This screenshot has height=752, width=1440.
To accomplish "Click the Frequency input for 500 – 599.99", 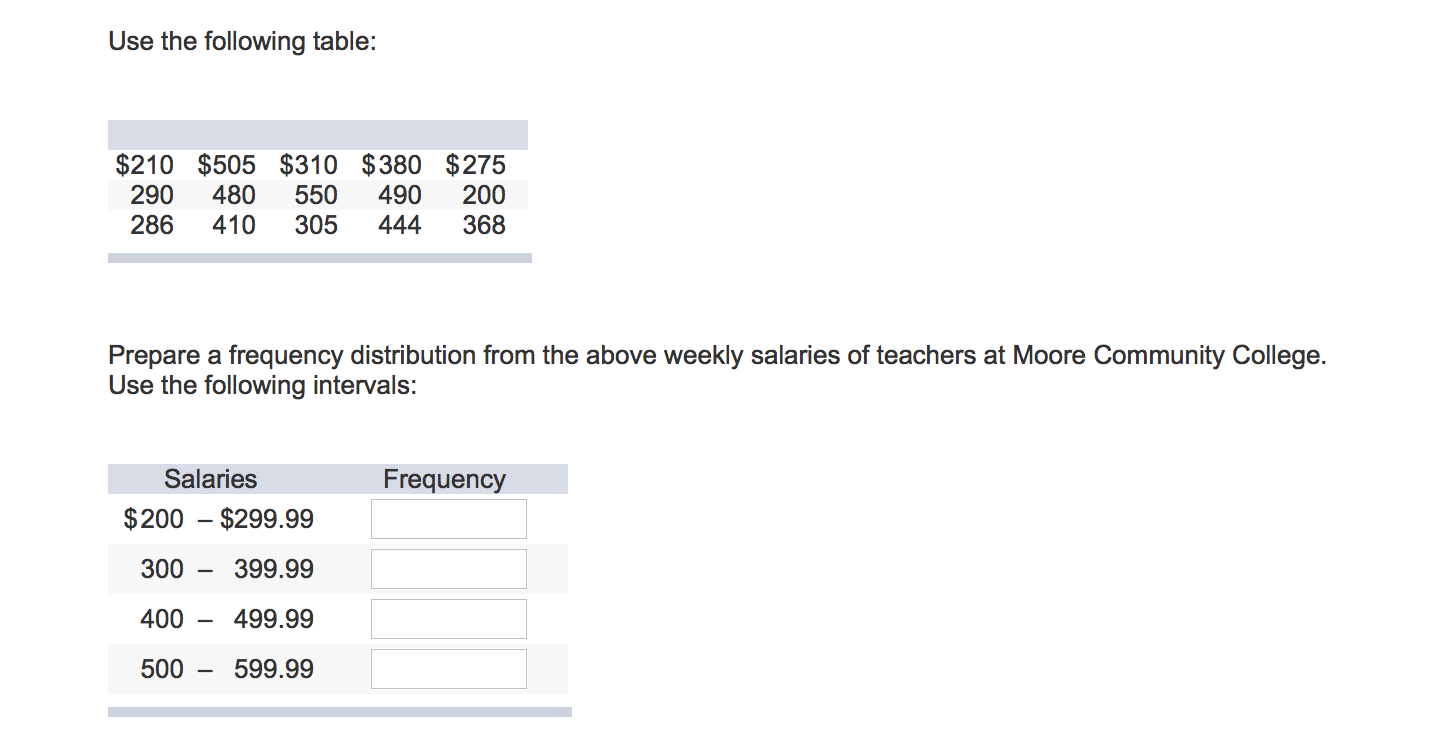I will [x=448, y=668].
